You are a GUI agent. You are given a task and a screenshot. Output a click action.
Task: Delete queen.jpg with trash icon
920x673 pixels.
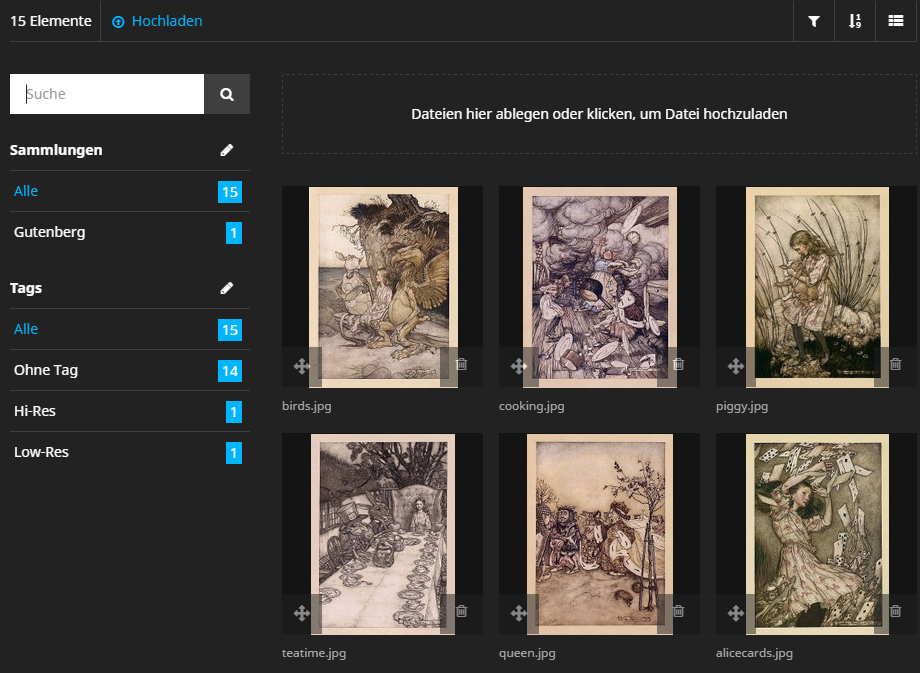679,611
